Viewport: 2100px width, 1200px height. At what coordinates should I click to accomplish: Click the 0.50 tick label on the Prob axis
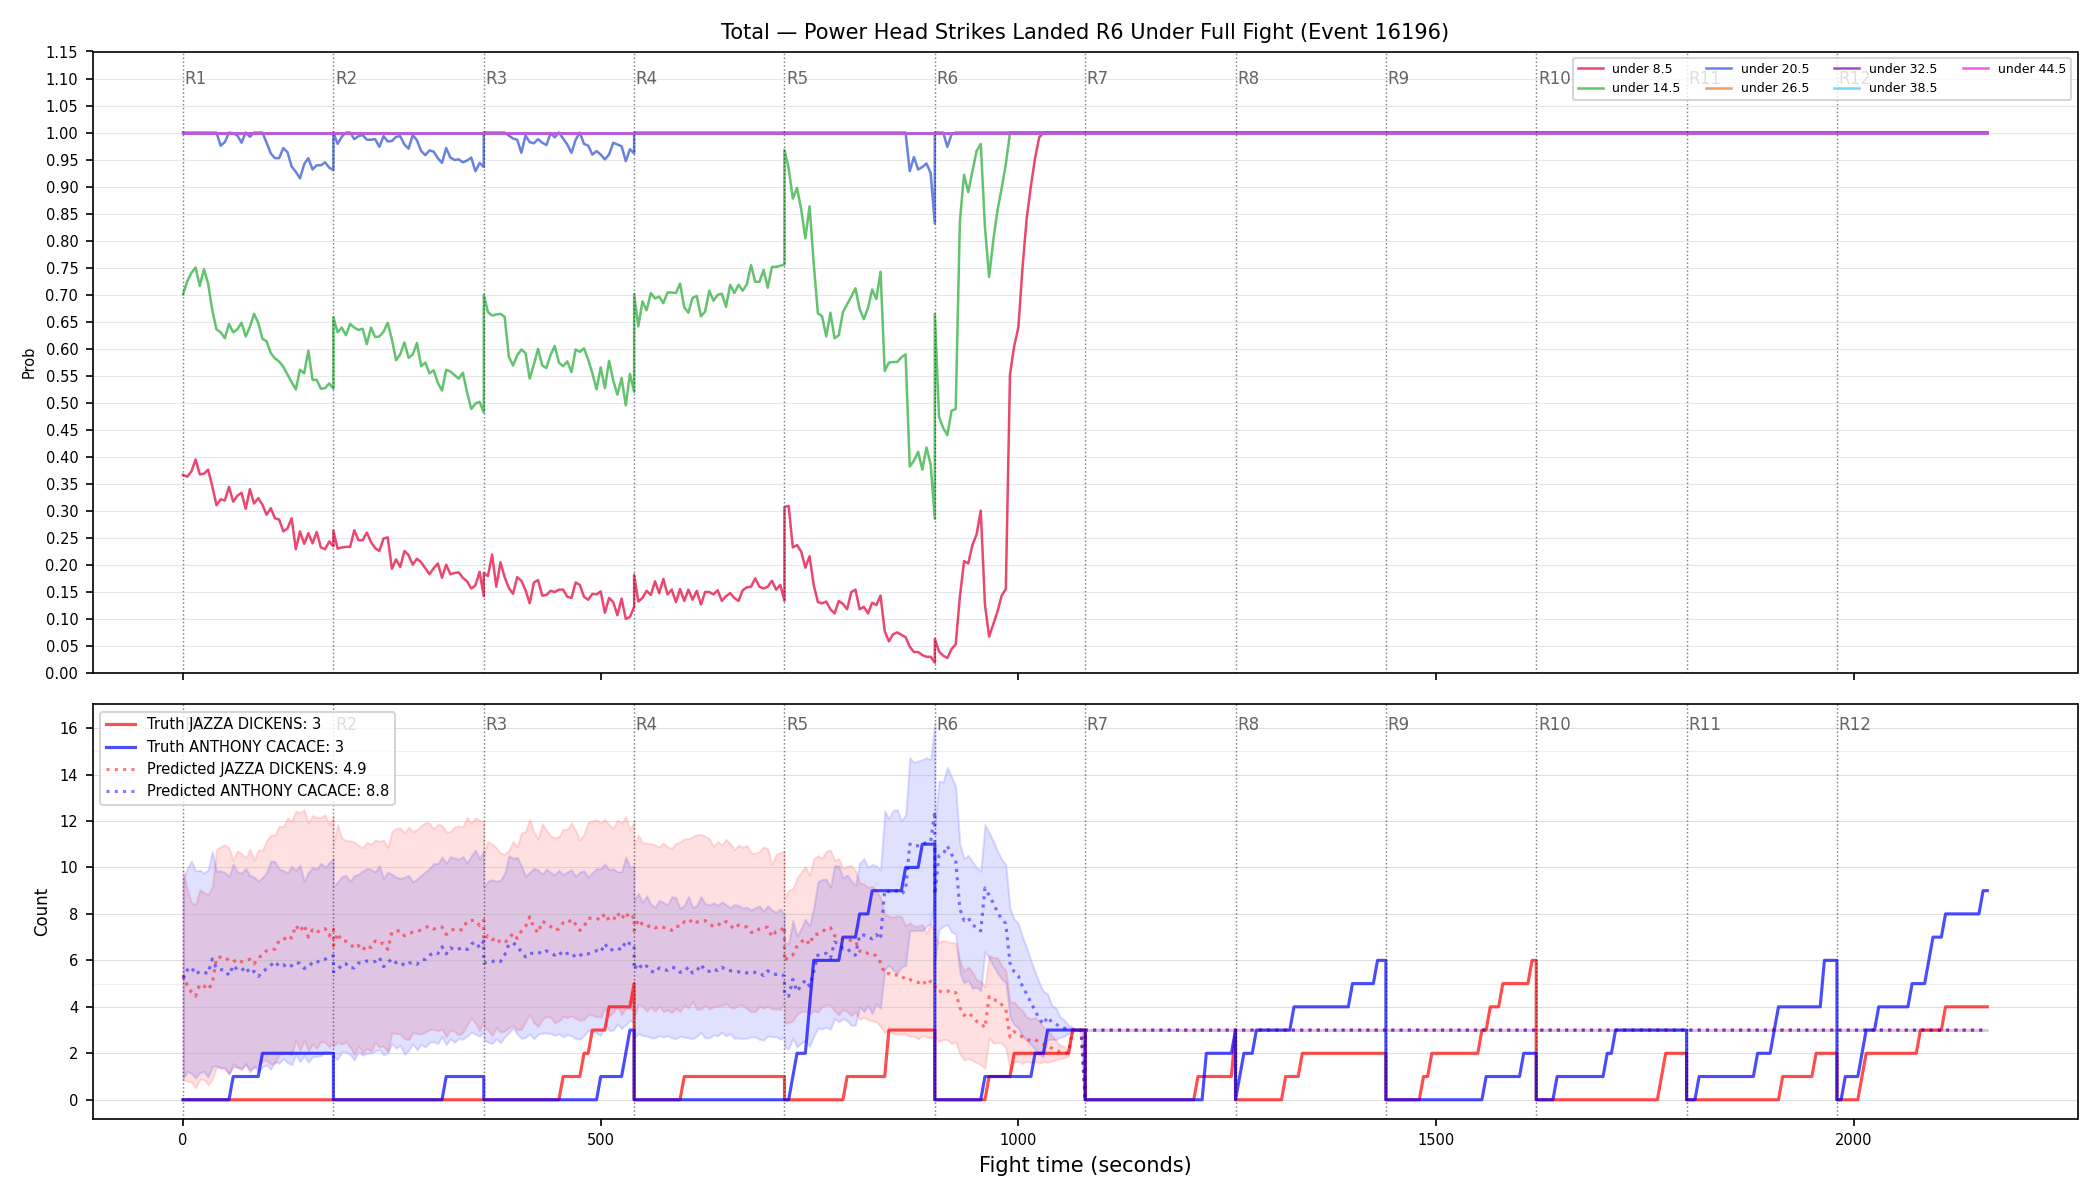point(61,403)
